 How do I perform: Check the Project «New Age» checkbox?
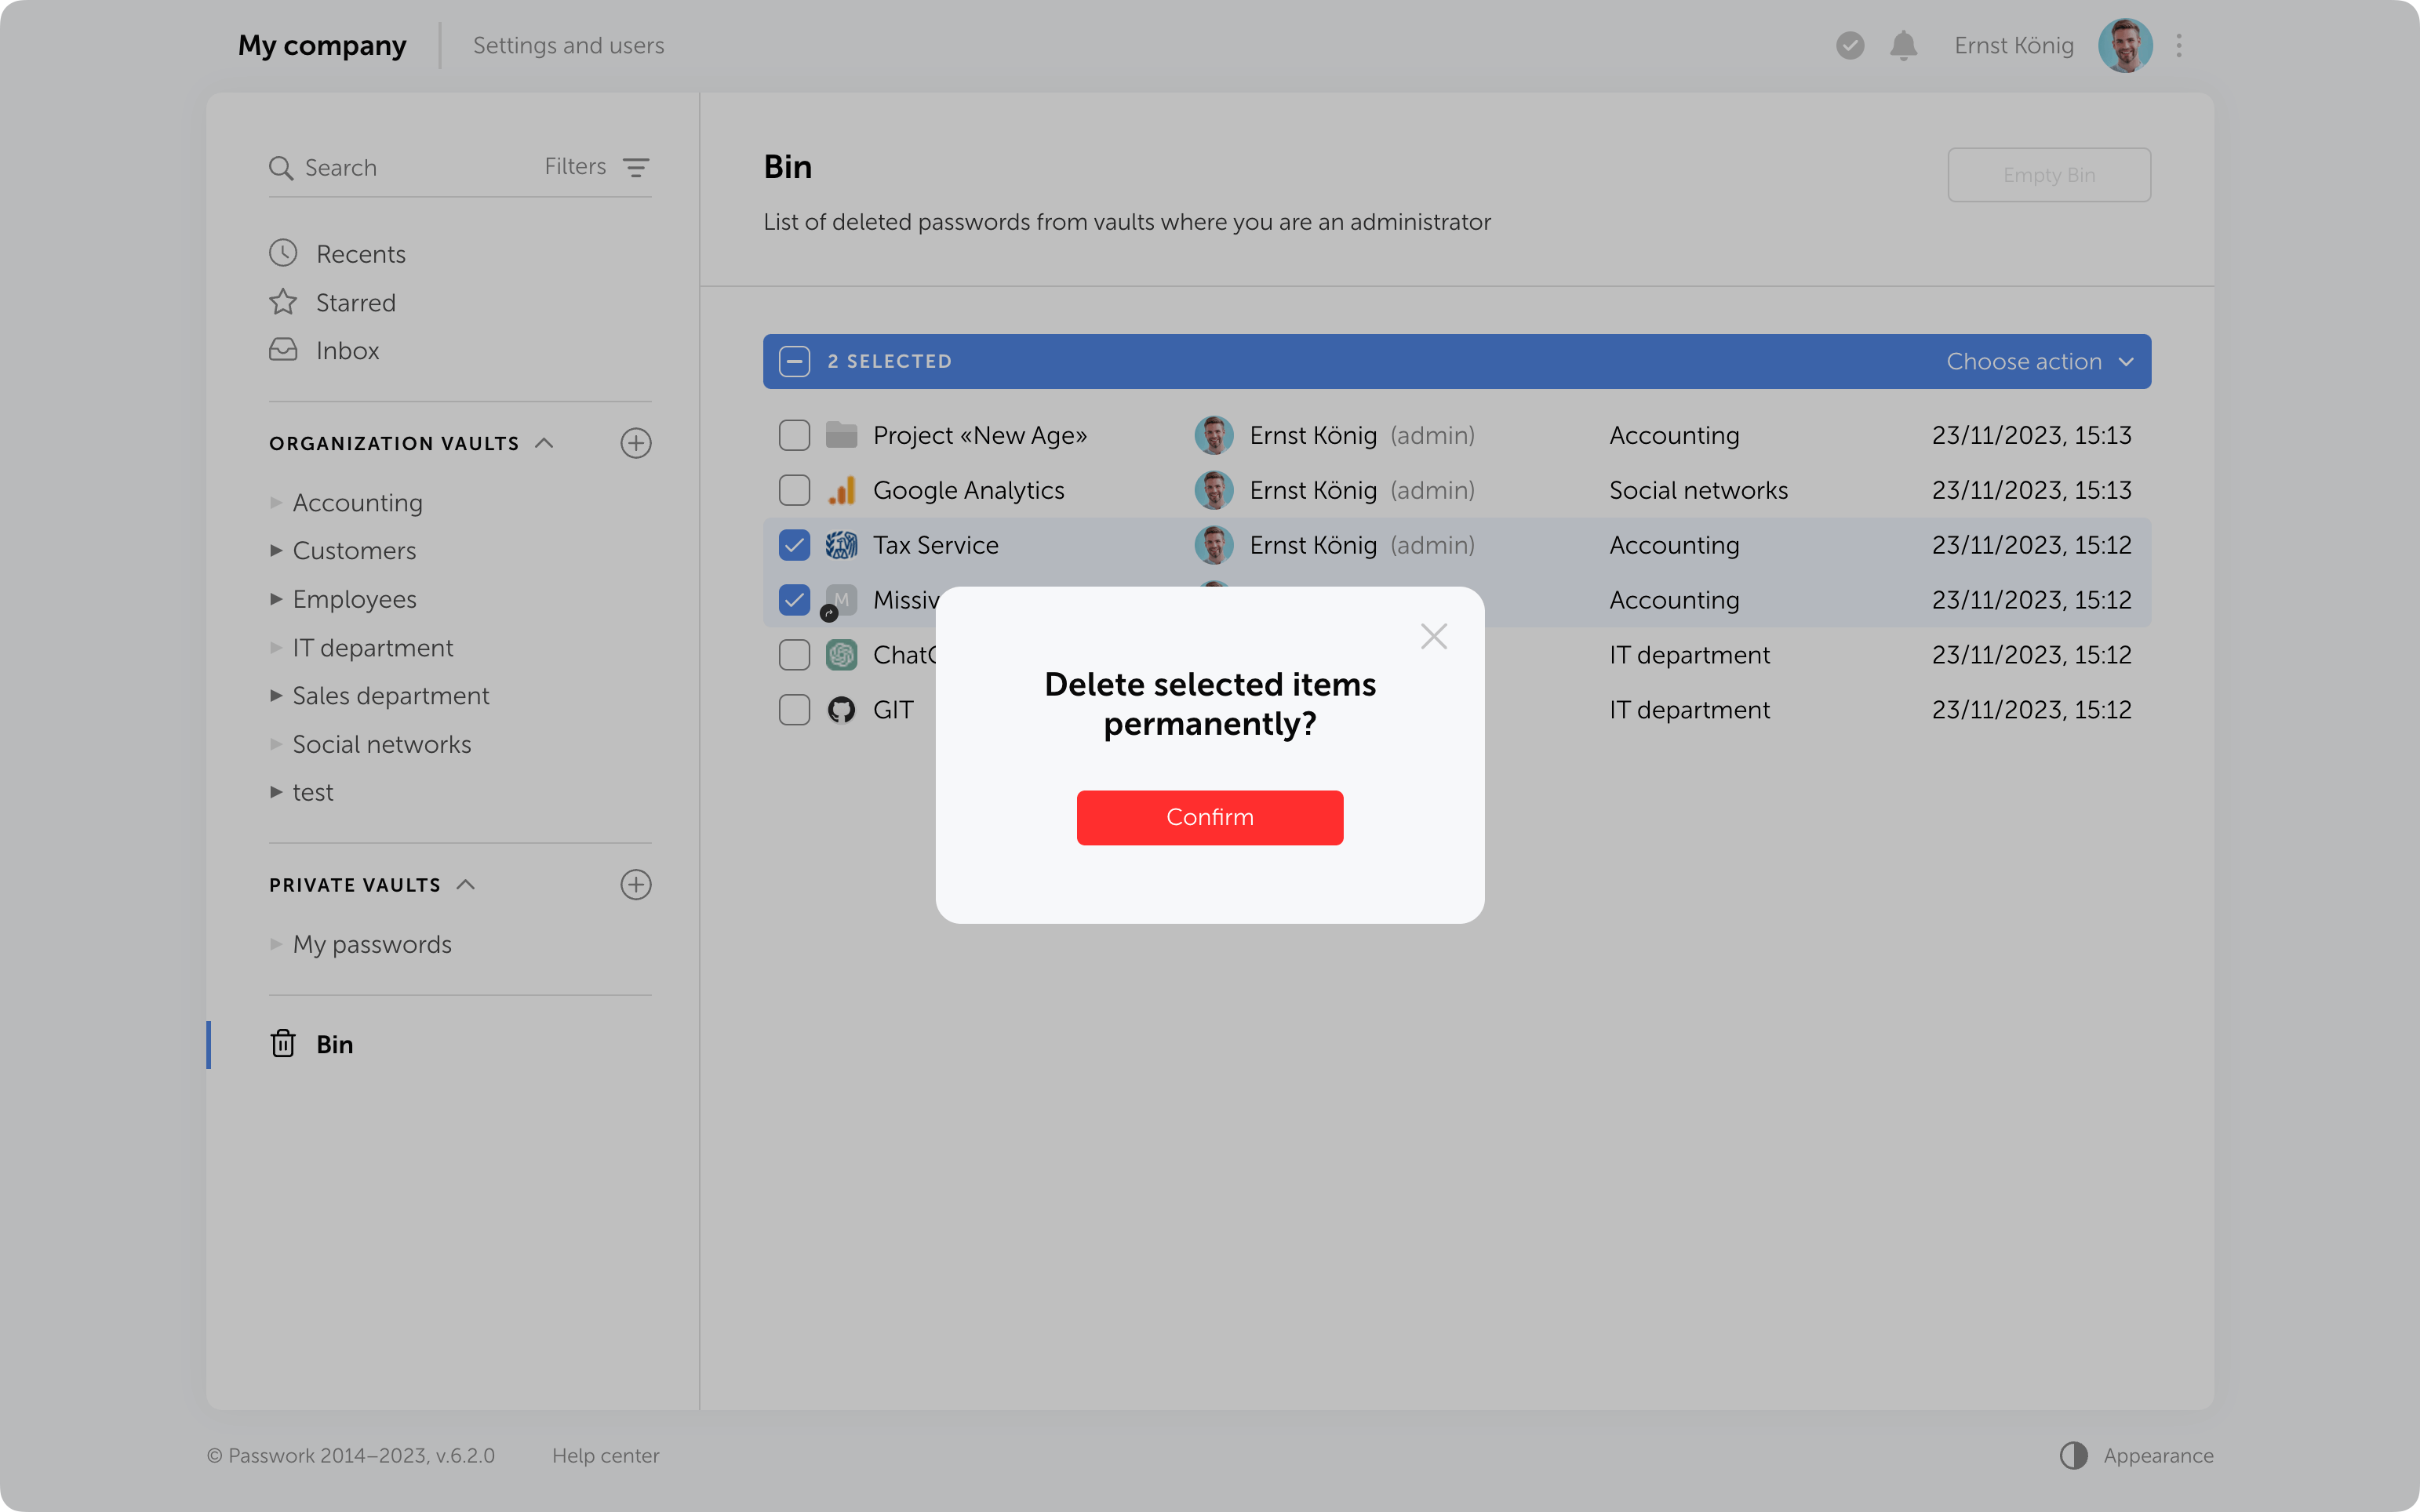[x=794, y=435]
